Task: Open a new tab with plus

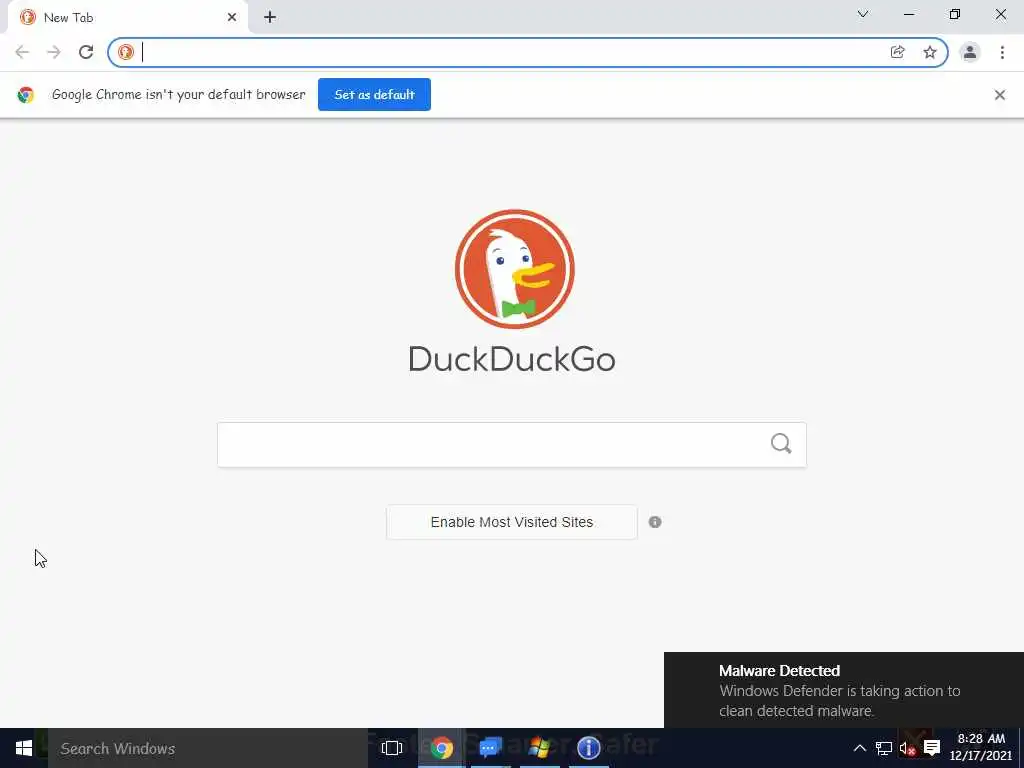Action: 270,18
